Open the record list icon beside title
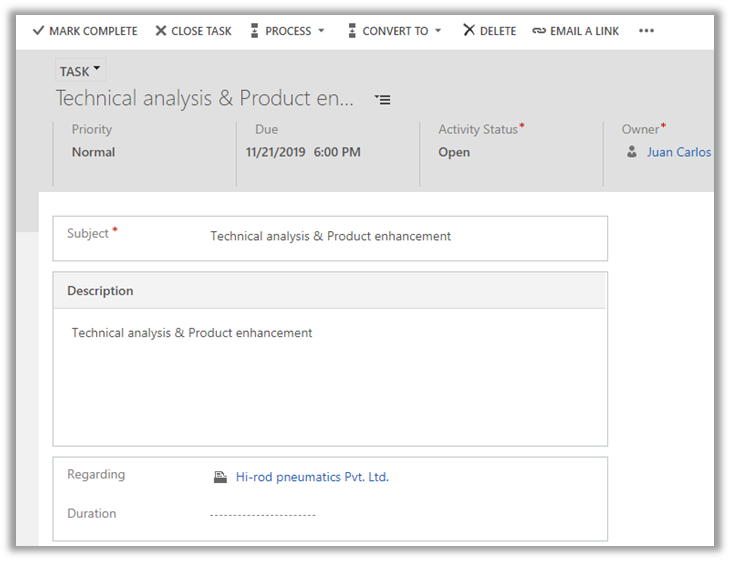The image size is (731, 561). (x=383, y=99)
